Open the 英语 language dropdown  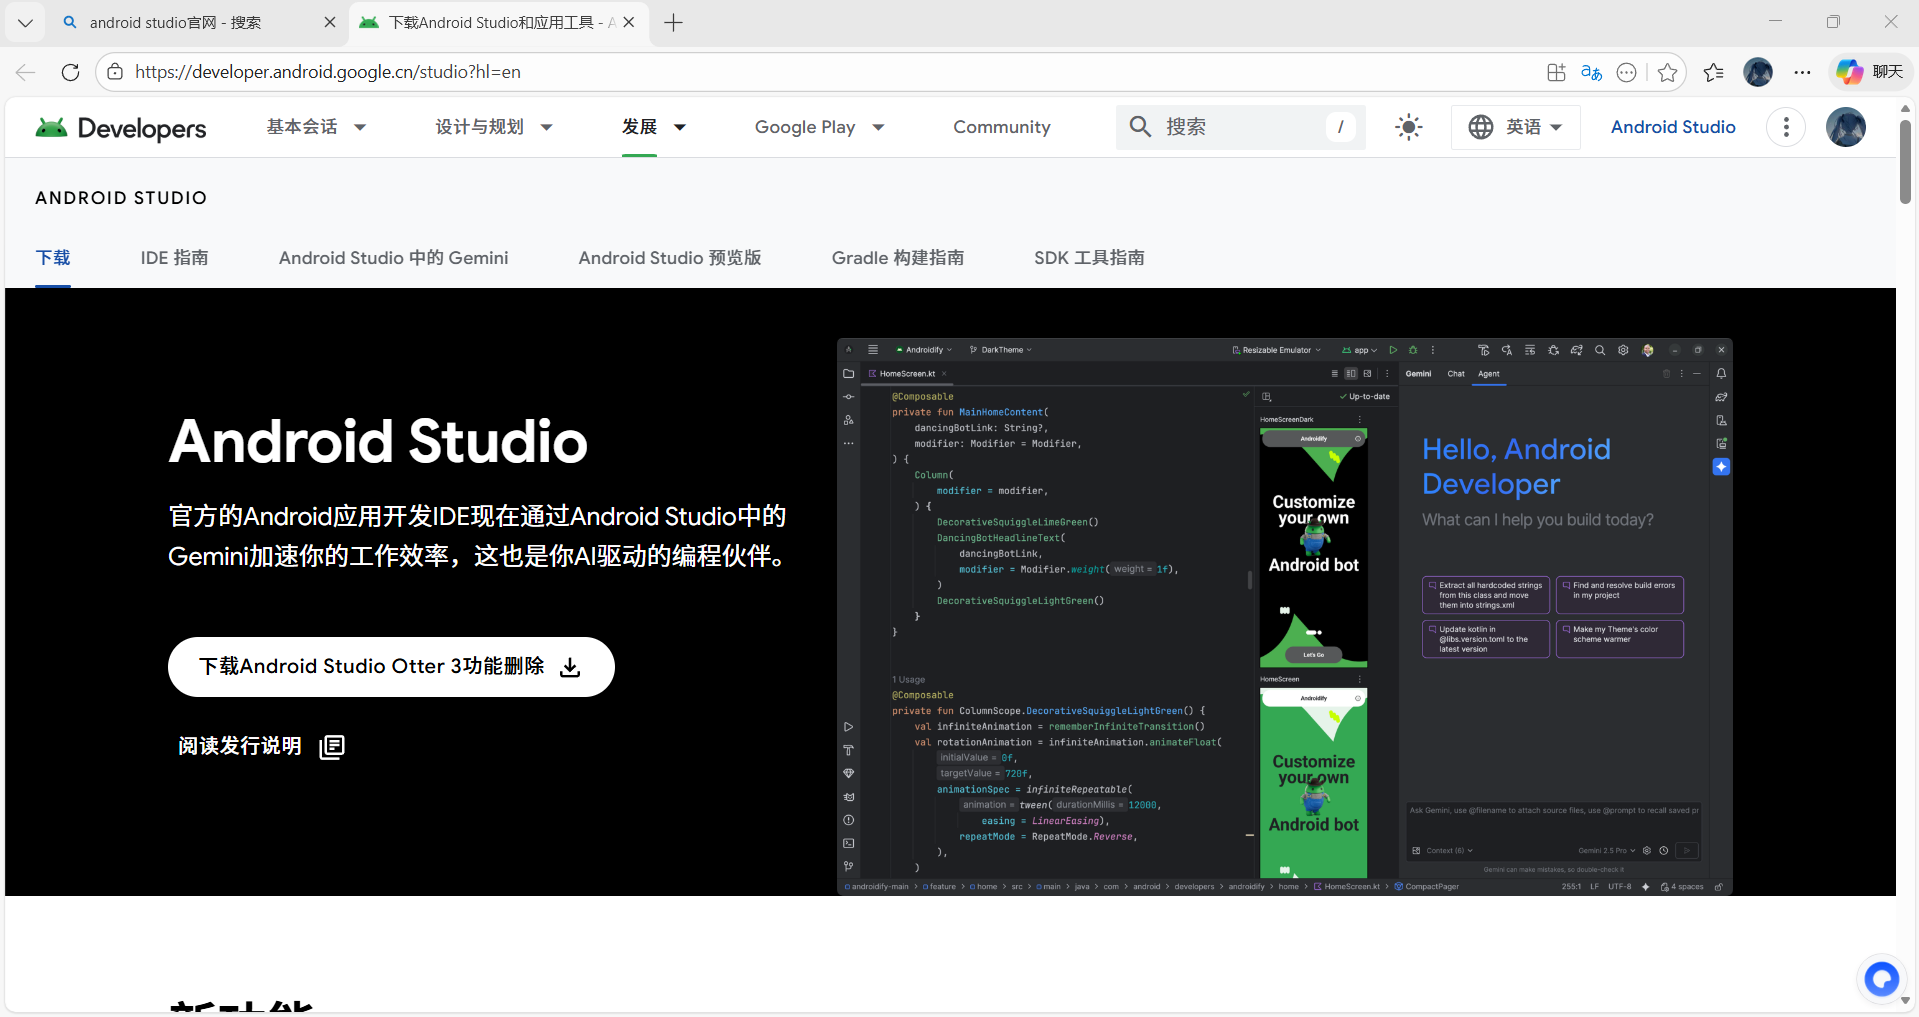tap(1515, 127)
